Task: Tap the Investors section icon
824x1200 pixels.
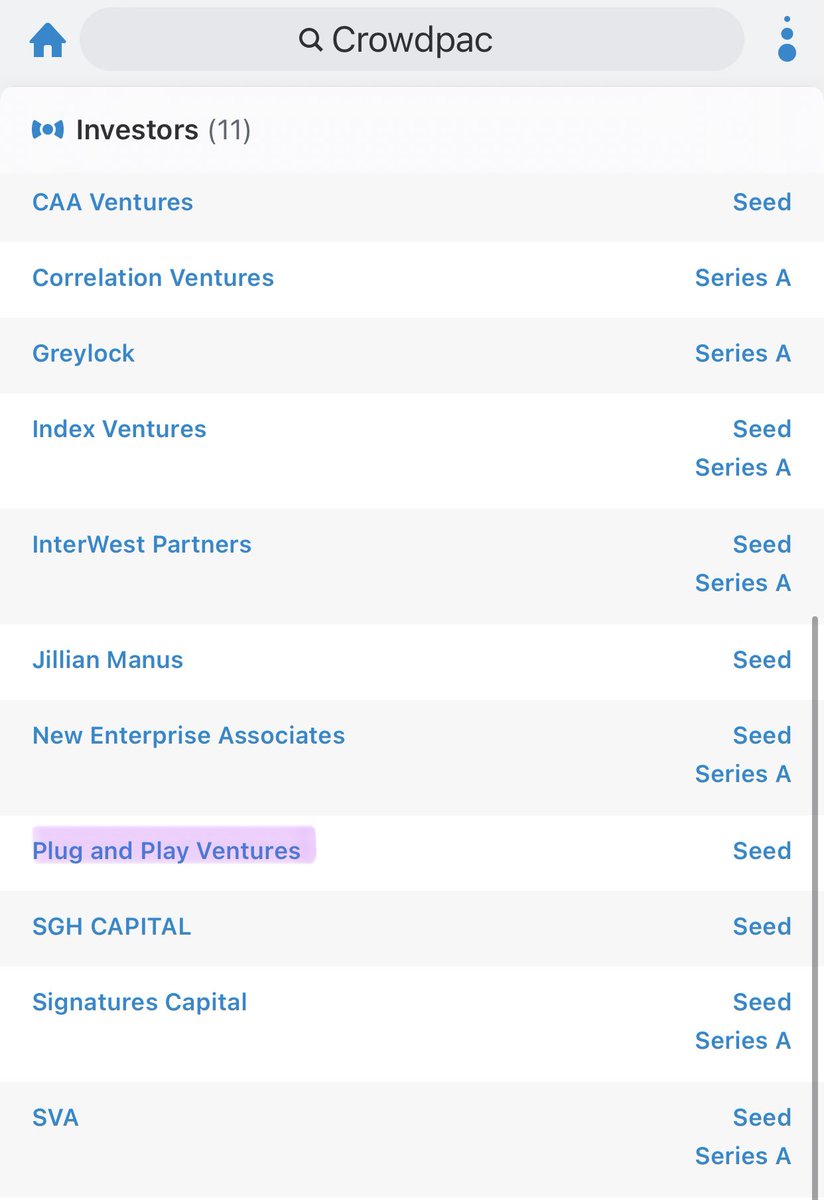Action: tap(47, 130)
